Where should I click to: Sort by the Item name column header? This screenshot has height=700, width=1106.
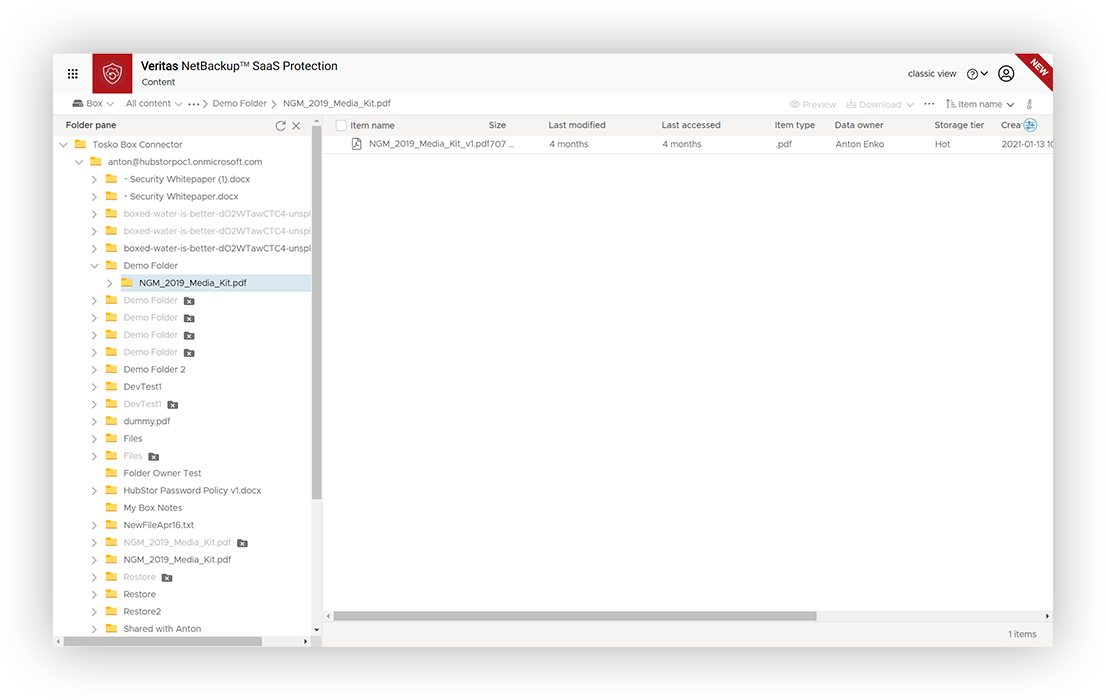pyautogui.click(x=372, y=126)
